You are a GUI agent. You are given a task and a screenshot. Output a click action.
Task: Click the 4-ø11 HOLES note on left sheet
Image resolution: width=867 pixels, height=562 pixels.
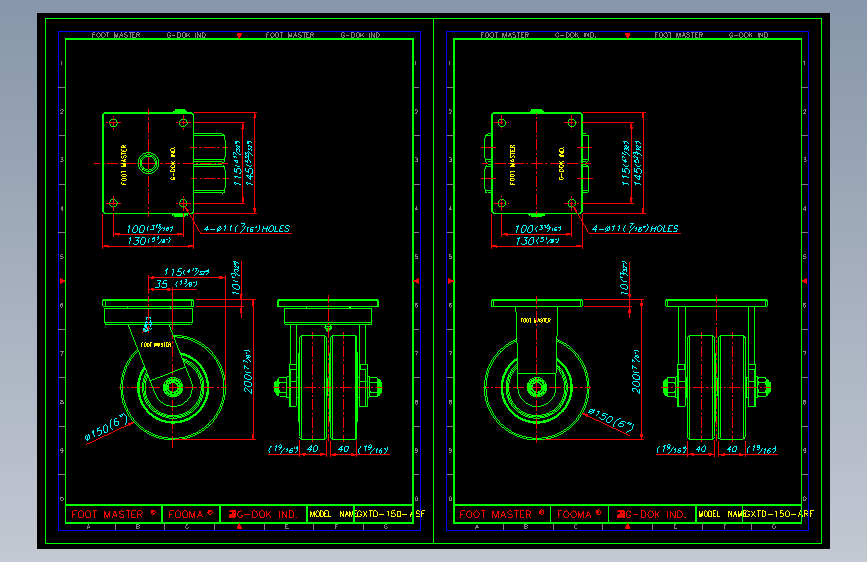pyautogui.click(x=247, y=228)
